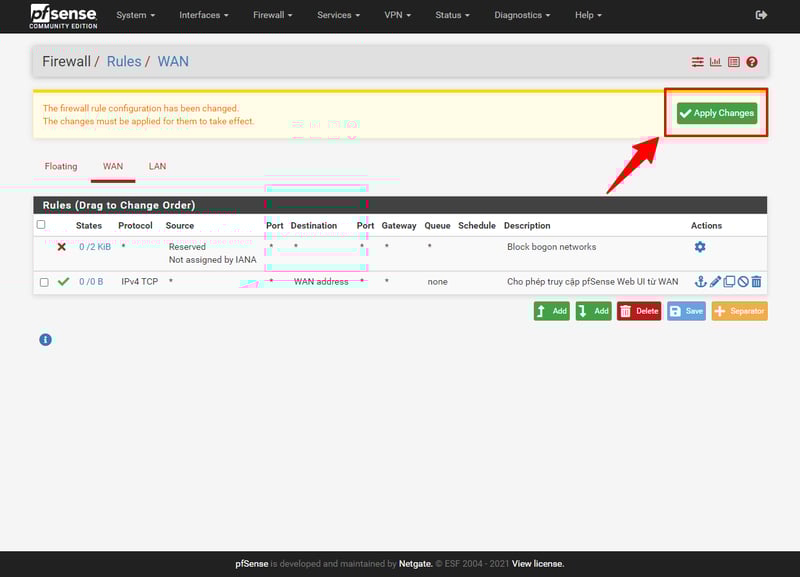Check the pfSense Web UI rule checkbox
Image resolution: width=800 pixels, height=577 pixels.
(x=41, y=282)
